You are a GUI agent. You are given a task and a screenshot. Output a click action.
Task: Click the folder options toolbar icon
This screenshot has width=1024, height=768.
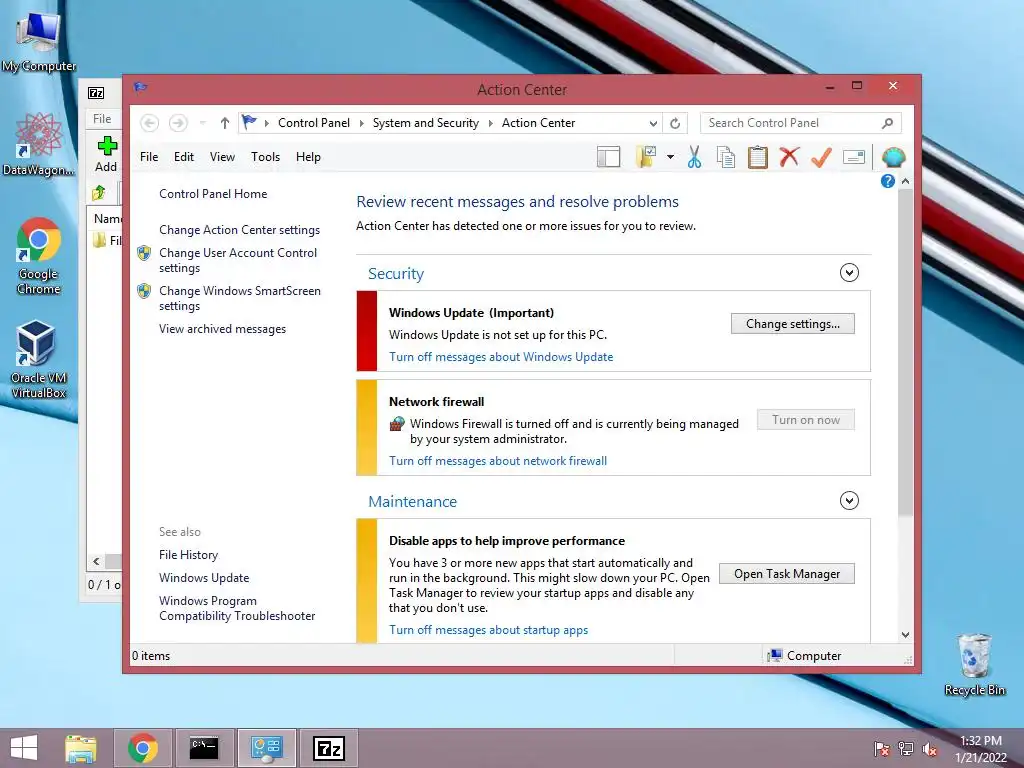[x=645, y=157]
